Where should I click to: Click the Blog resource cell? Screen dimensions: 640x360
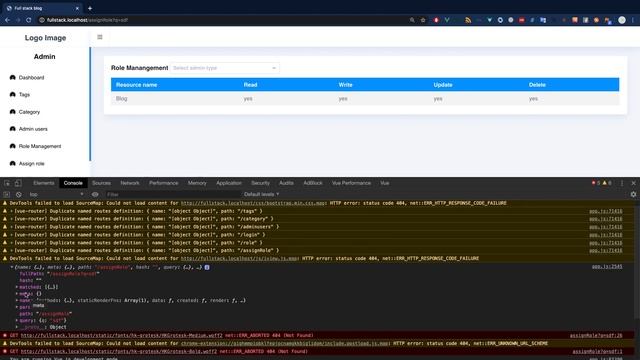tap(122, 98)
